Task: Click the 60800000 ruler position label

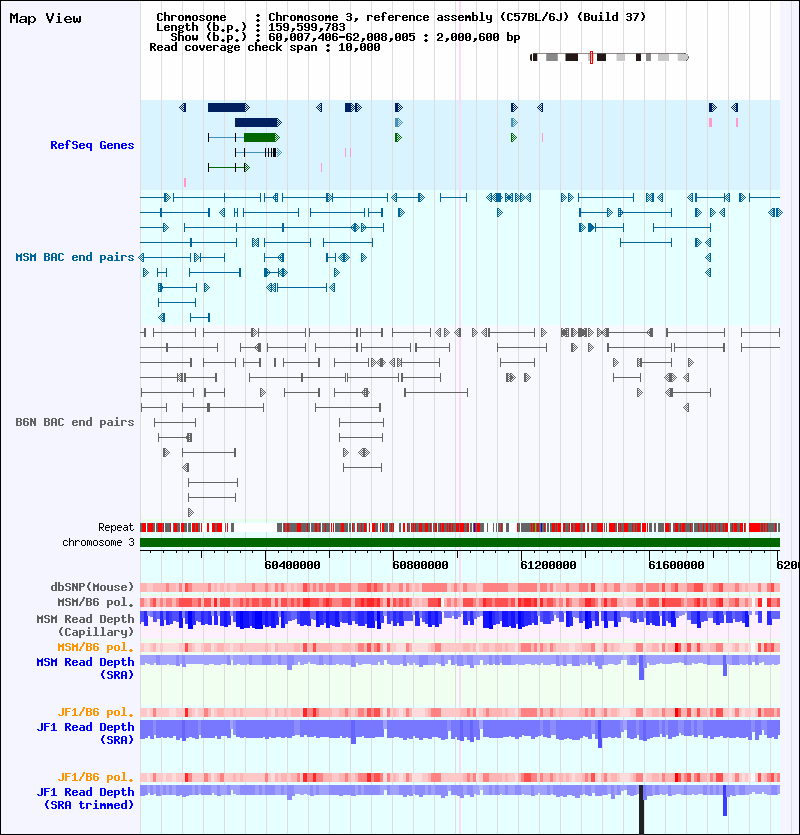Action: tap(420, 565)
